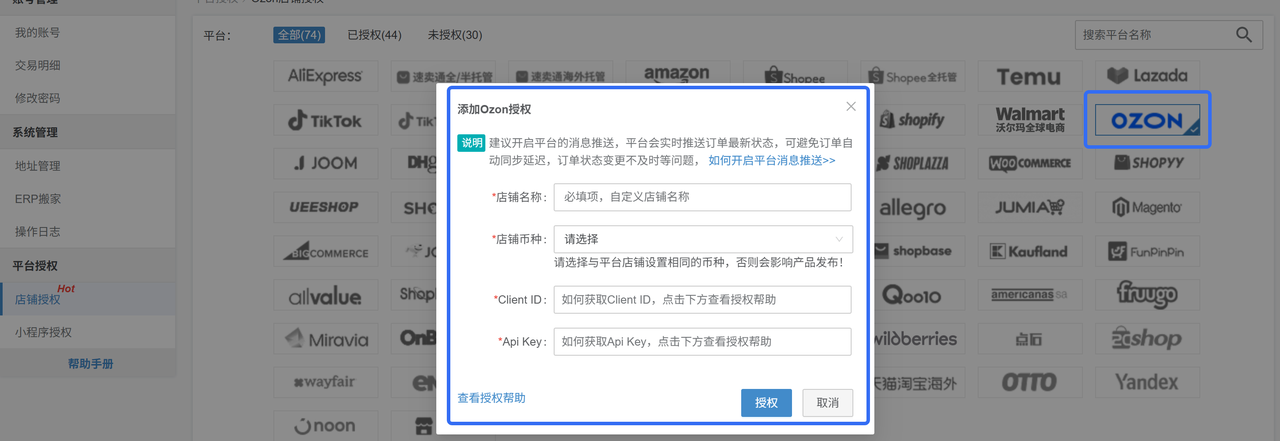Open the 如何开启平台消息推送>> link
Image resolution: width=1280 pixels, height=441 pixels.
click(x=771, y=160)
